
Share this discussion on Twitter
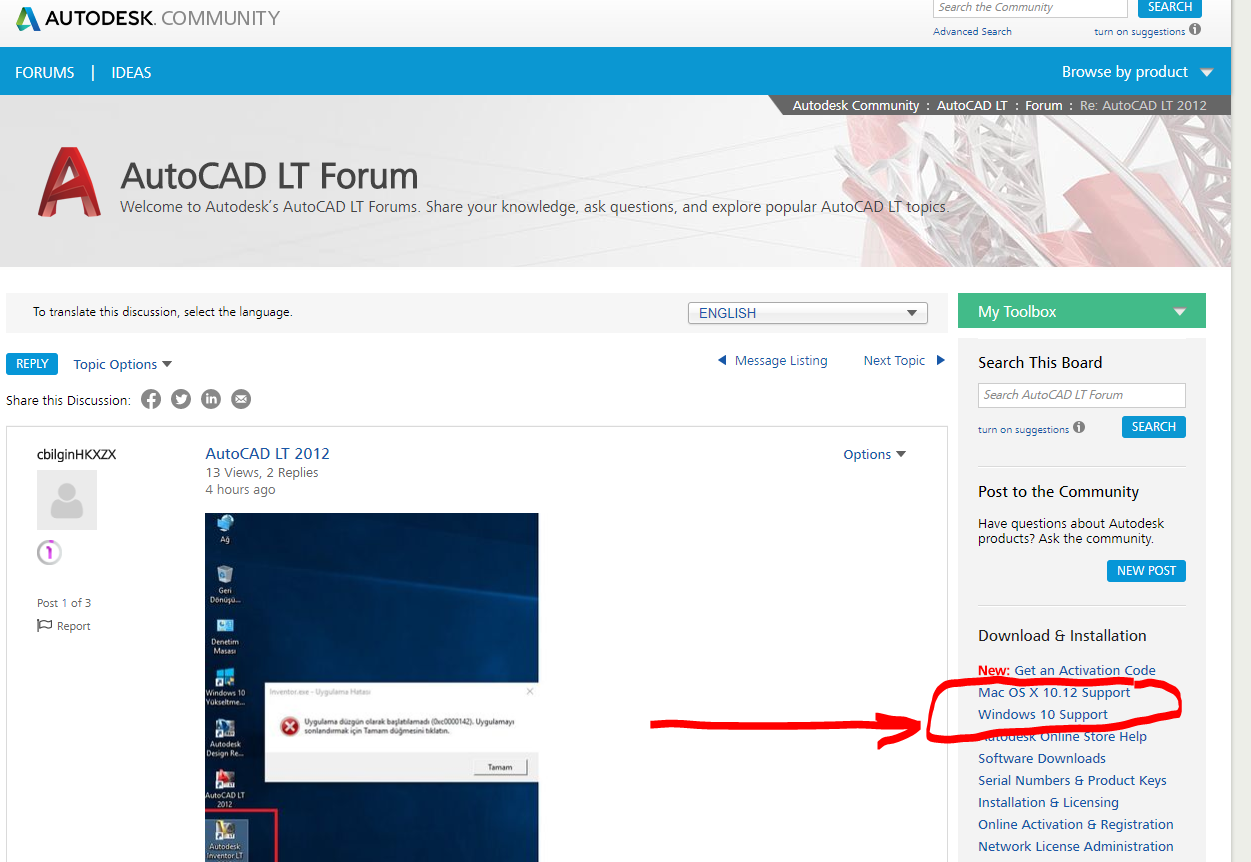[181, 399]
